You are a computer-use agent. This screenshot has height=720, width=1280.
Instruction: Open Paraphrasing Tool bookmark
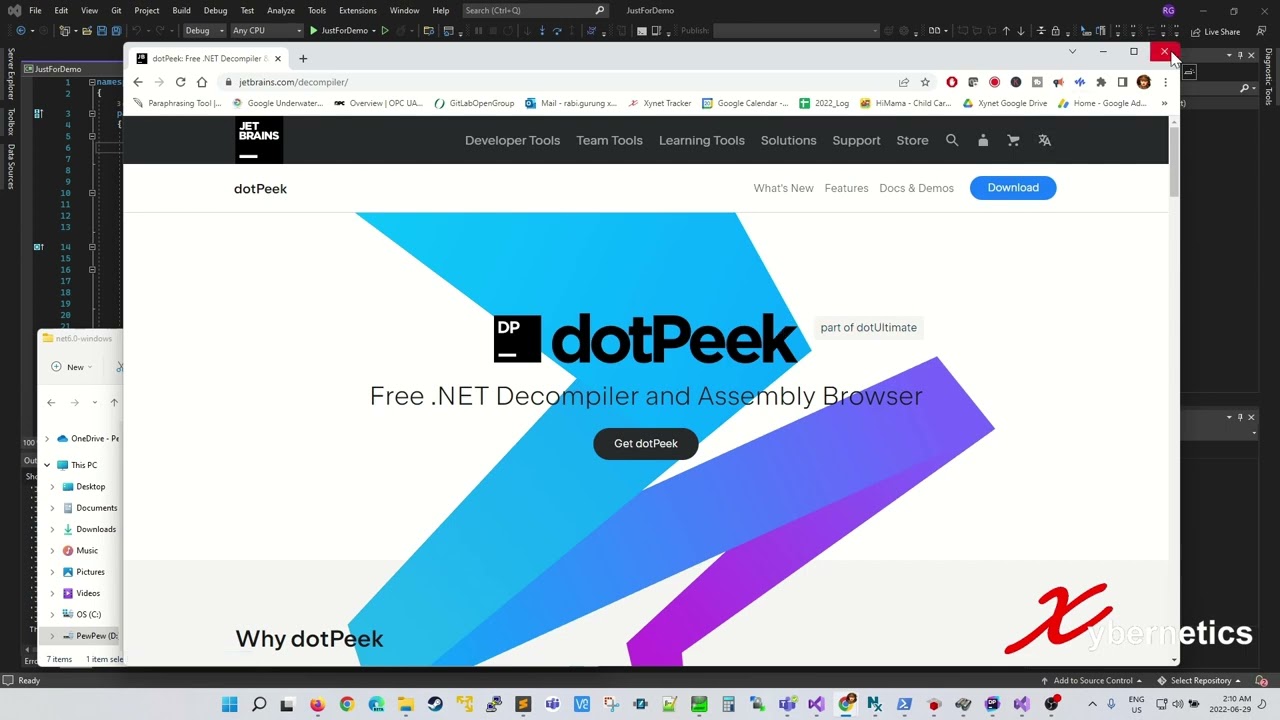tap(177, 103)
